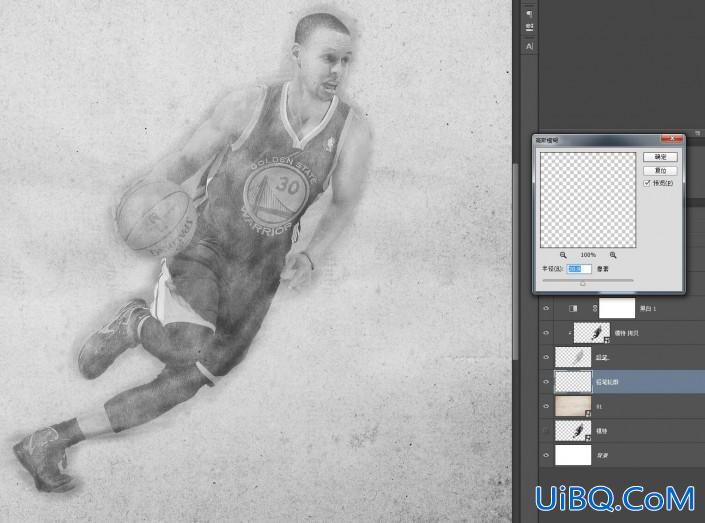
Task: Click the link icon on 黑白 1 layer
Action: point(595,308)
